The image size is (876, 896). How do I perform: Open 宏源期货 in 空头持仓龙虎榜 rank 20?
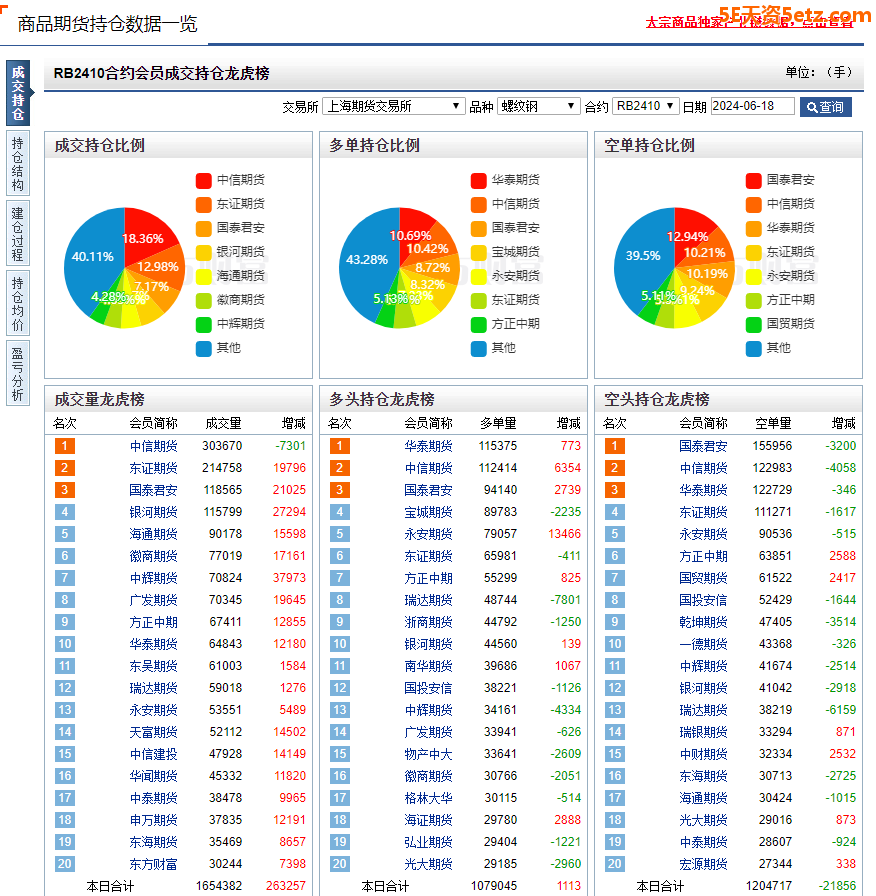coord(703,865)
